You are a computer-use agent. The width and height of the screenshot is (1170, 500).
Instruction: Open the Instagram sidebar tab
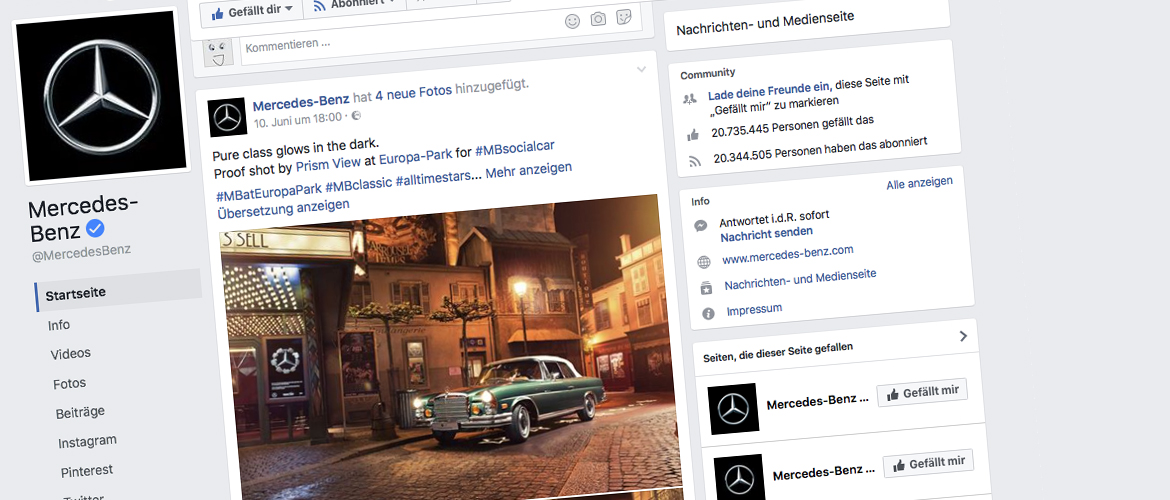click(x=87, y=441)
